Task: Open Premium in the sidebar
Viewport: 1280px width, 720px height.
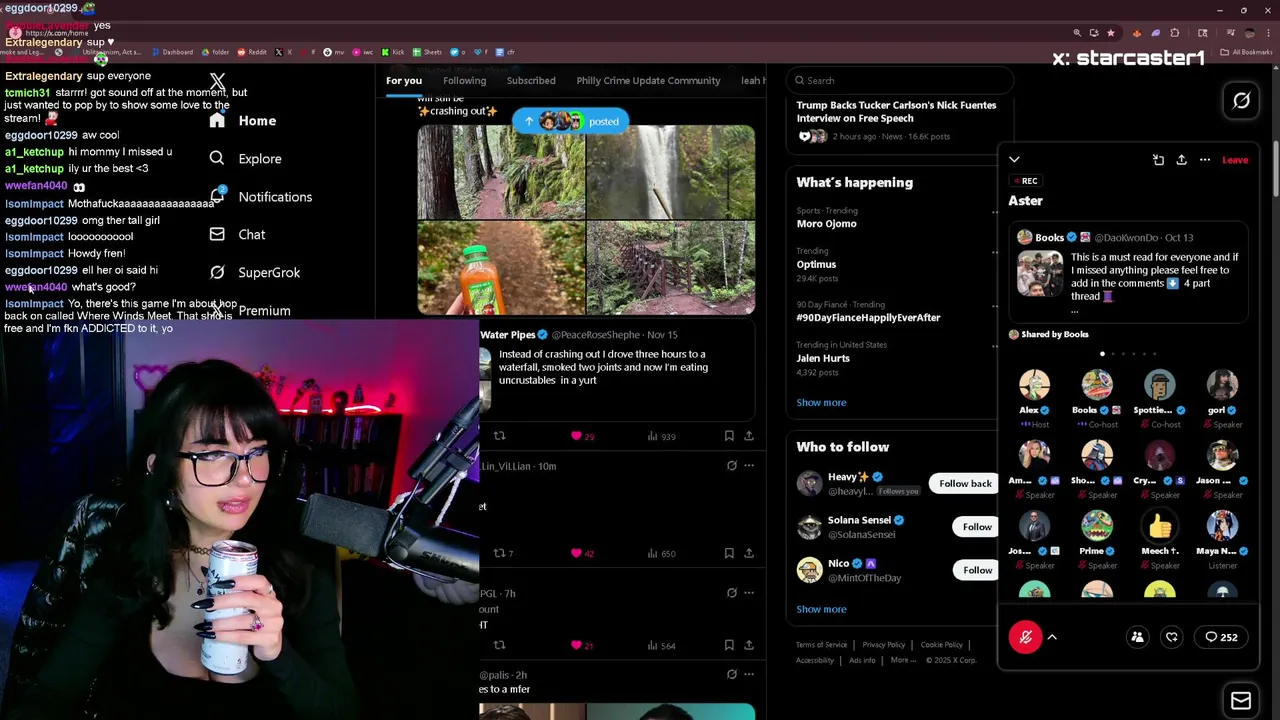Action: coord(264,310)
